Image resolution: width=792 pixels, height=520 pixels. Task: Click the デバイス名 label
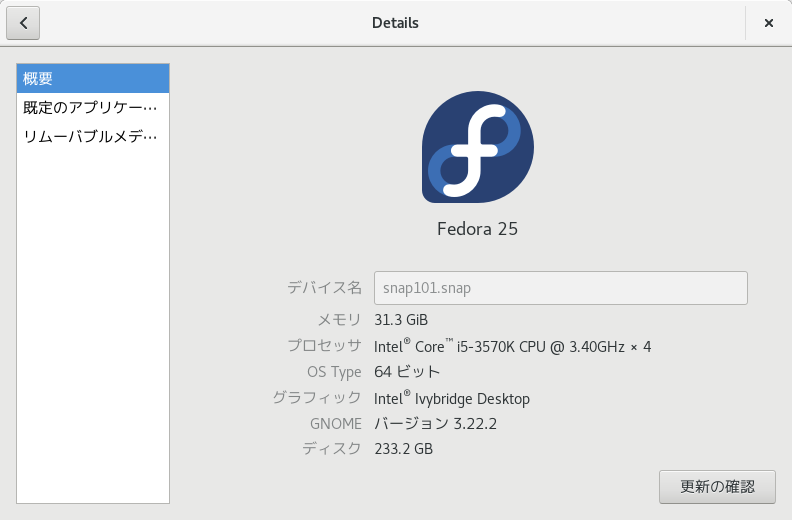click(324, 288)
